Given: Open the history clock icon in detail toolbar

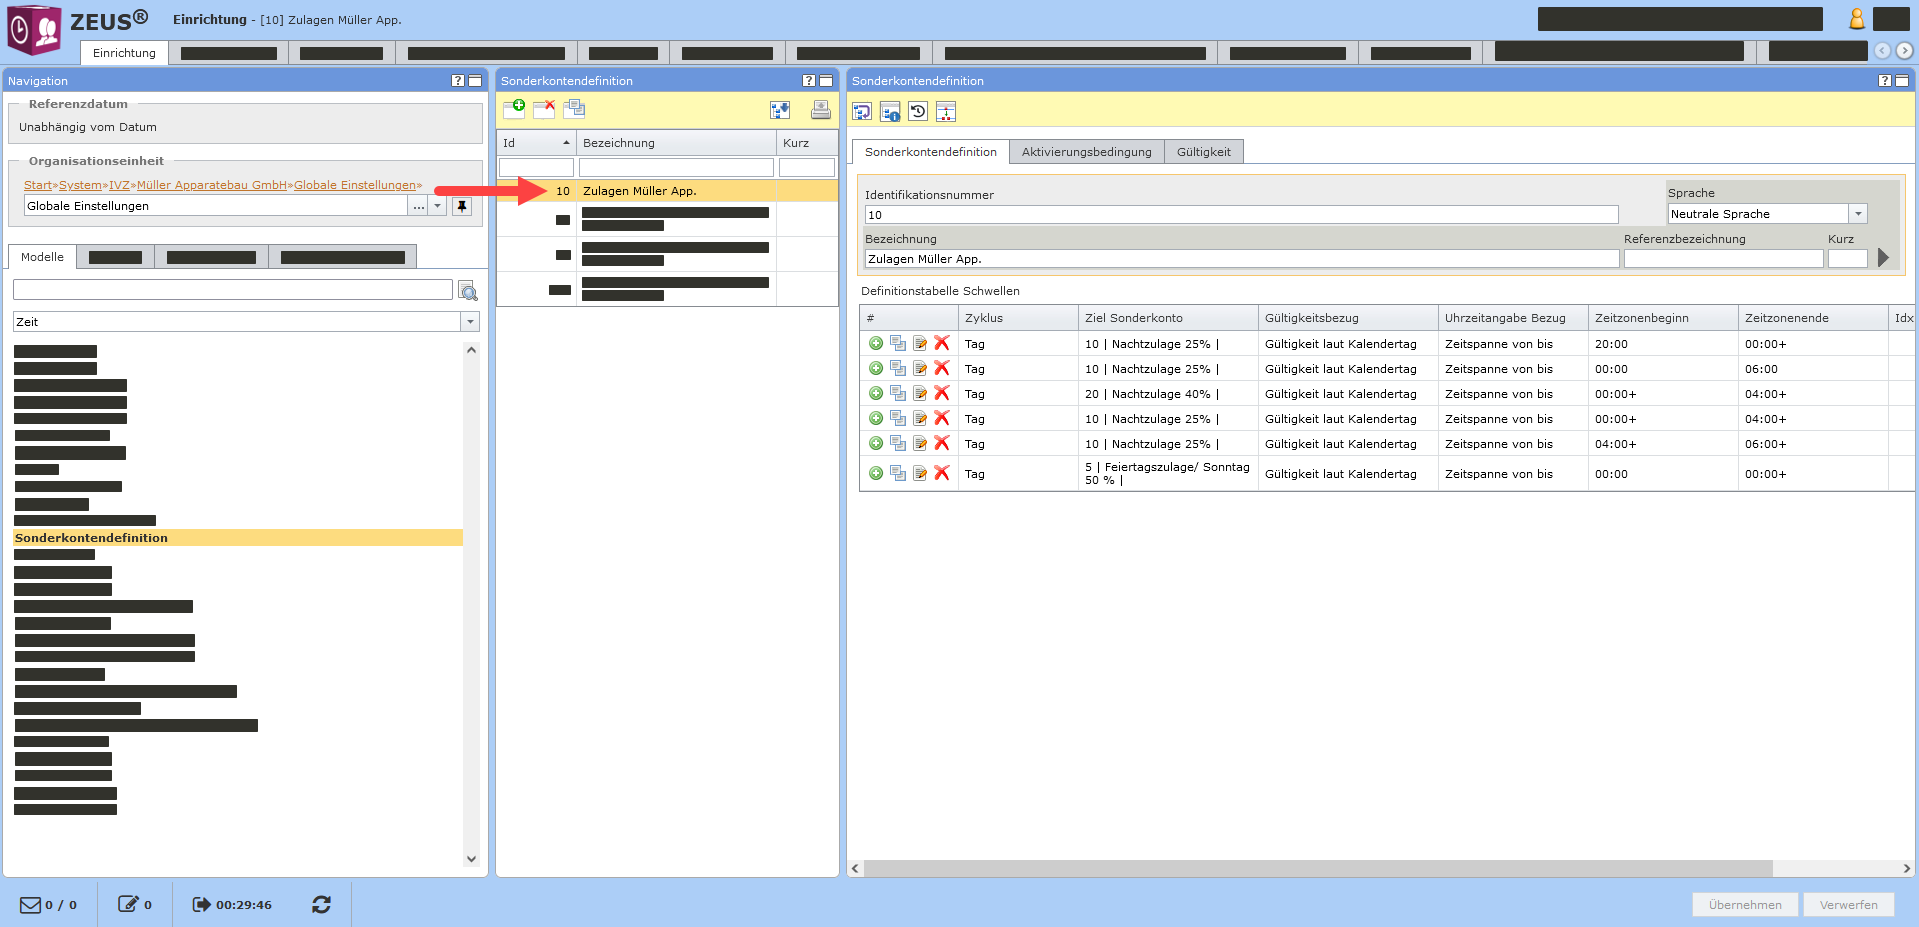Looking at the screenshot, I should (x=918, y=112).
